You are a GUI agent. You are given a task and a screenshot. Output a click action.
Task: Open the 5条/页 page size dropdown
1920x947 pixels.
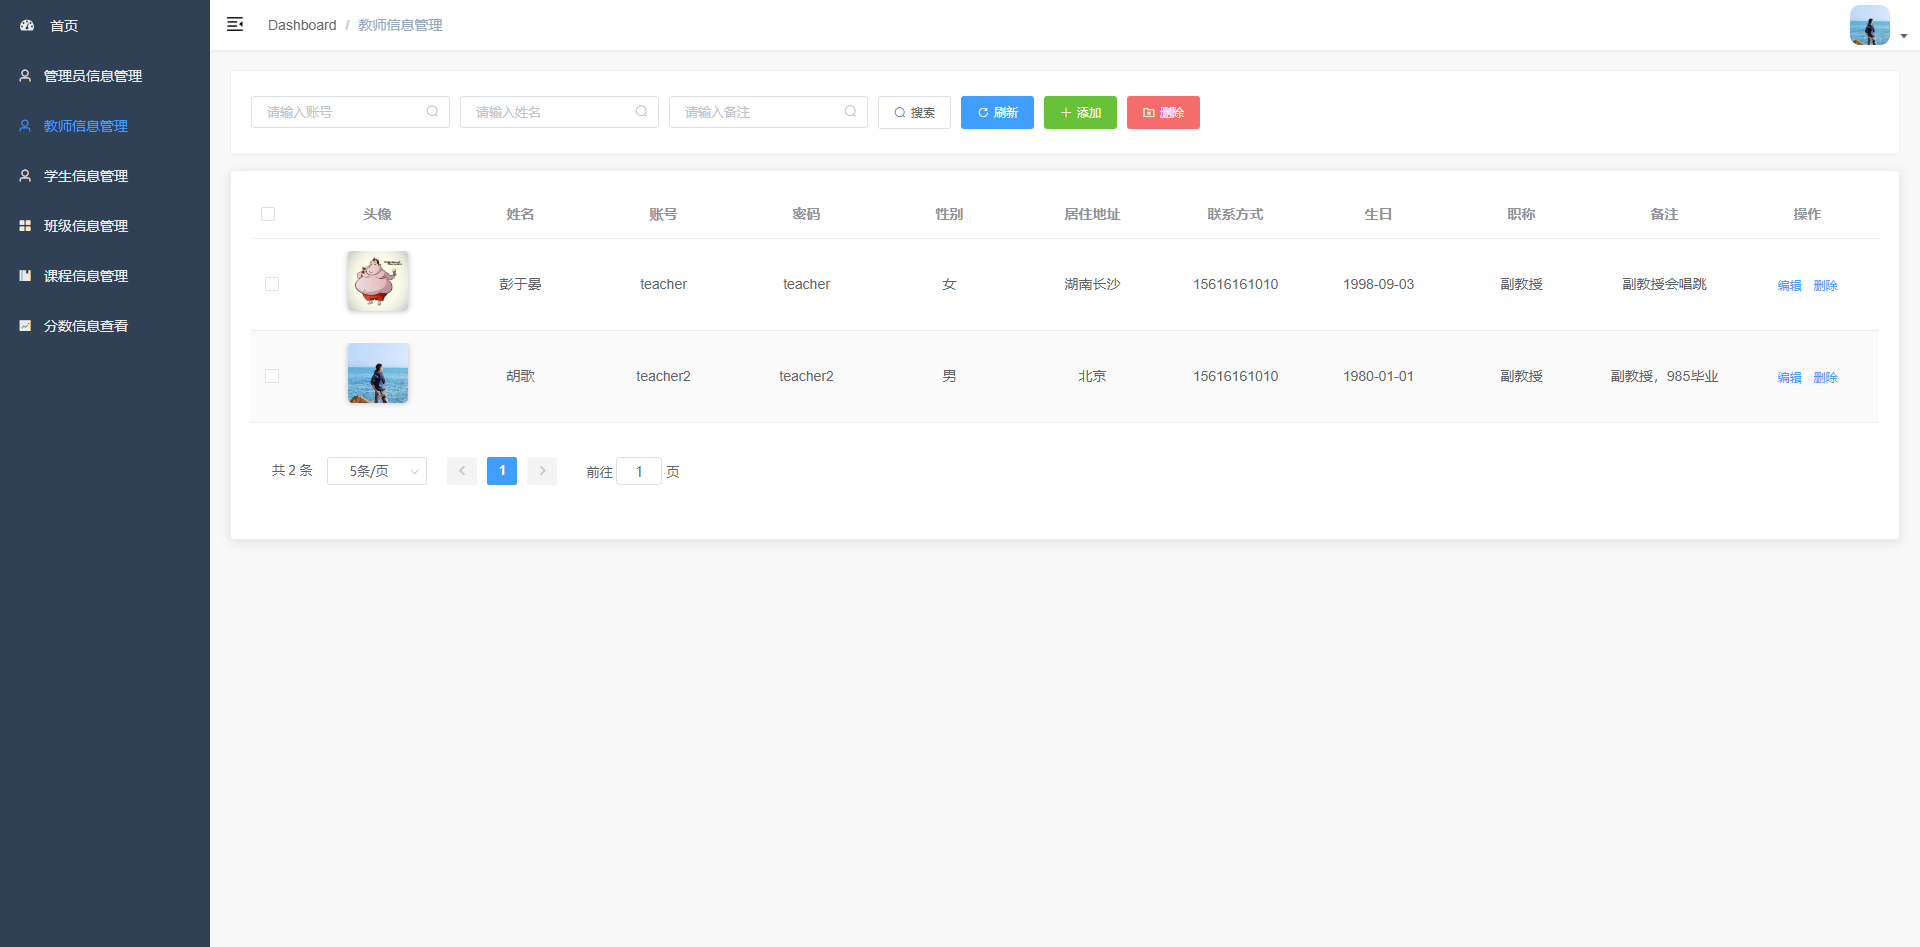point(377,471)
